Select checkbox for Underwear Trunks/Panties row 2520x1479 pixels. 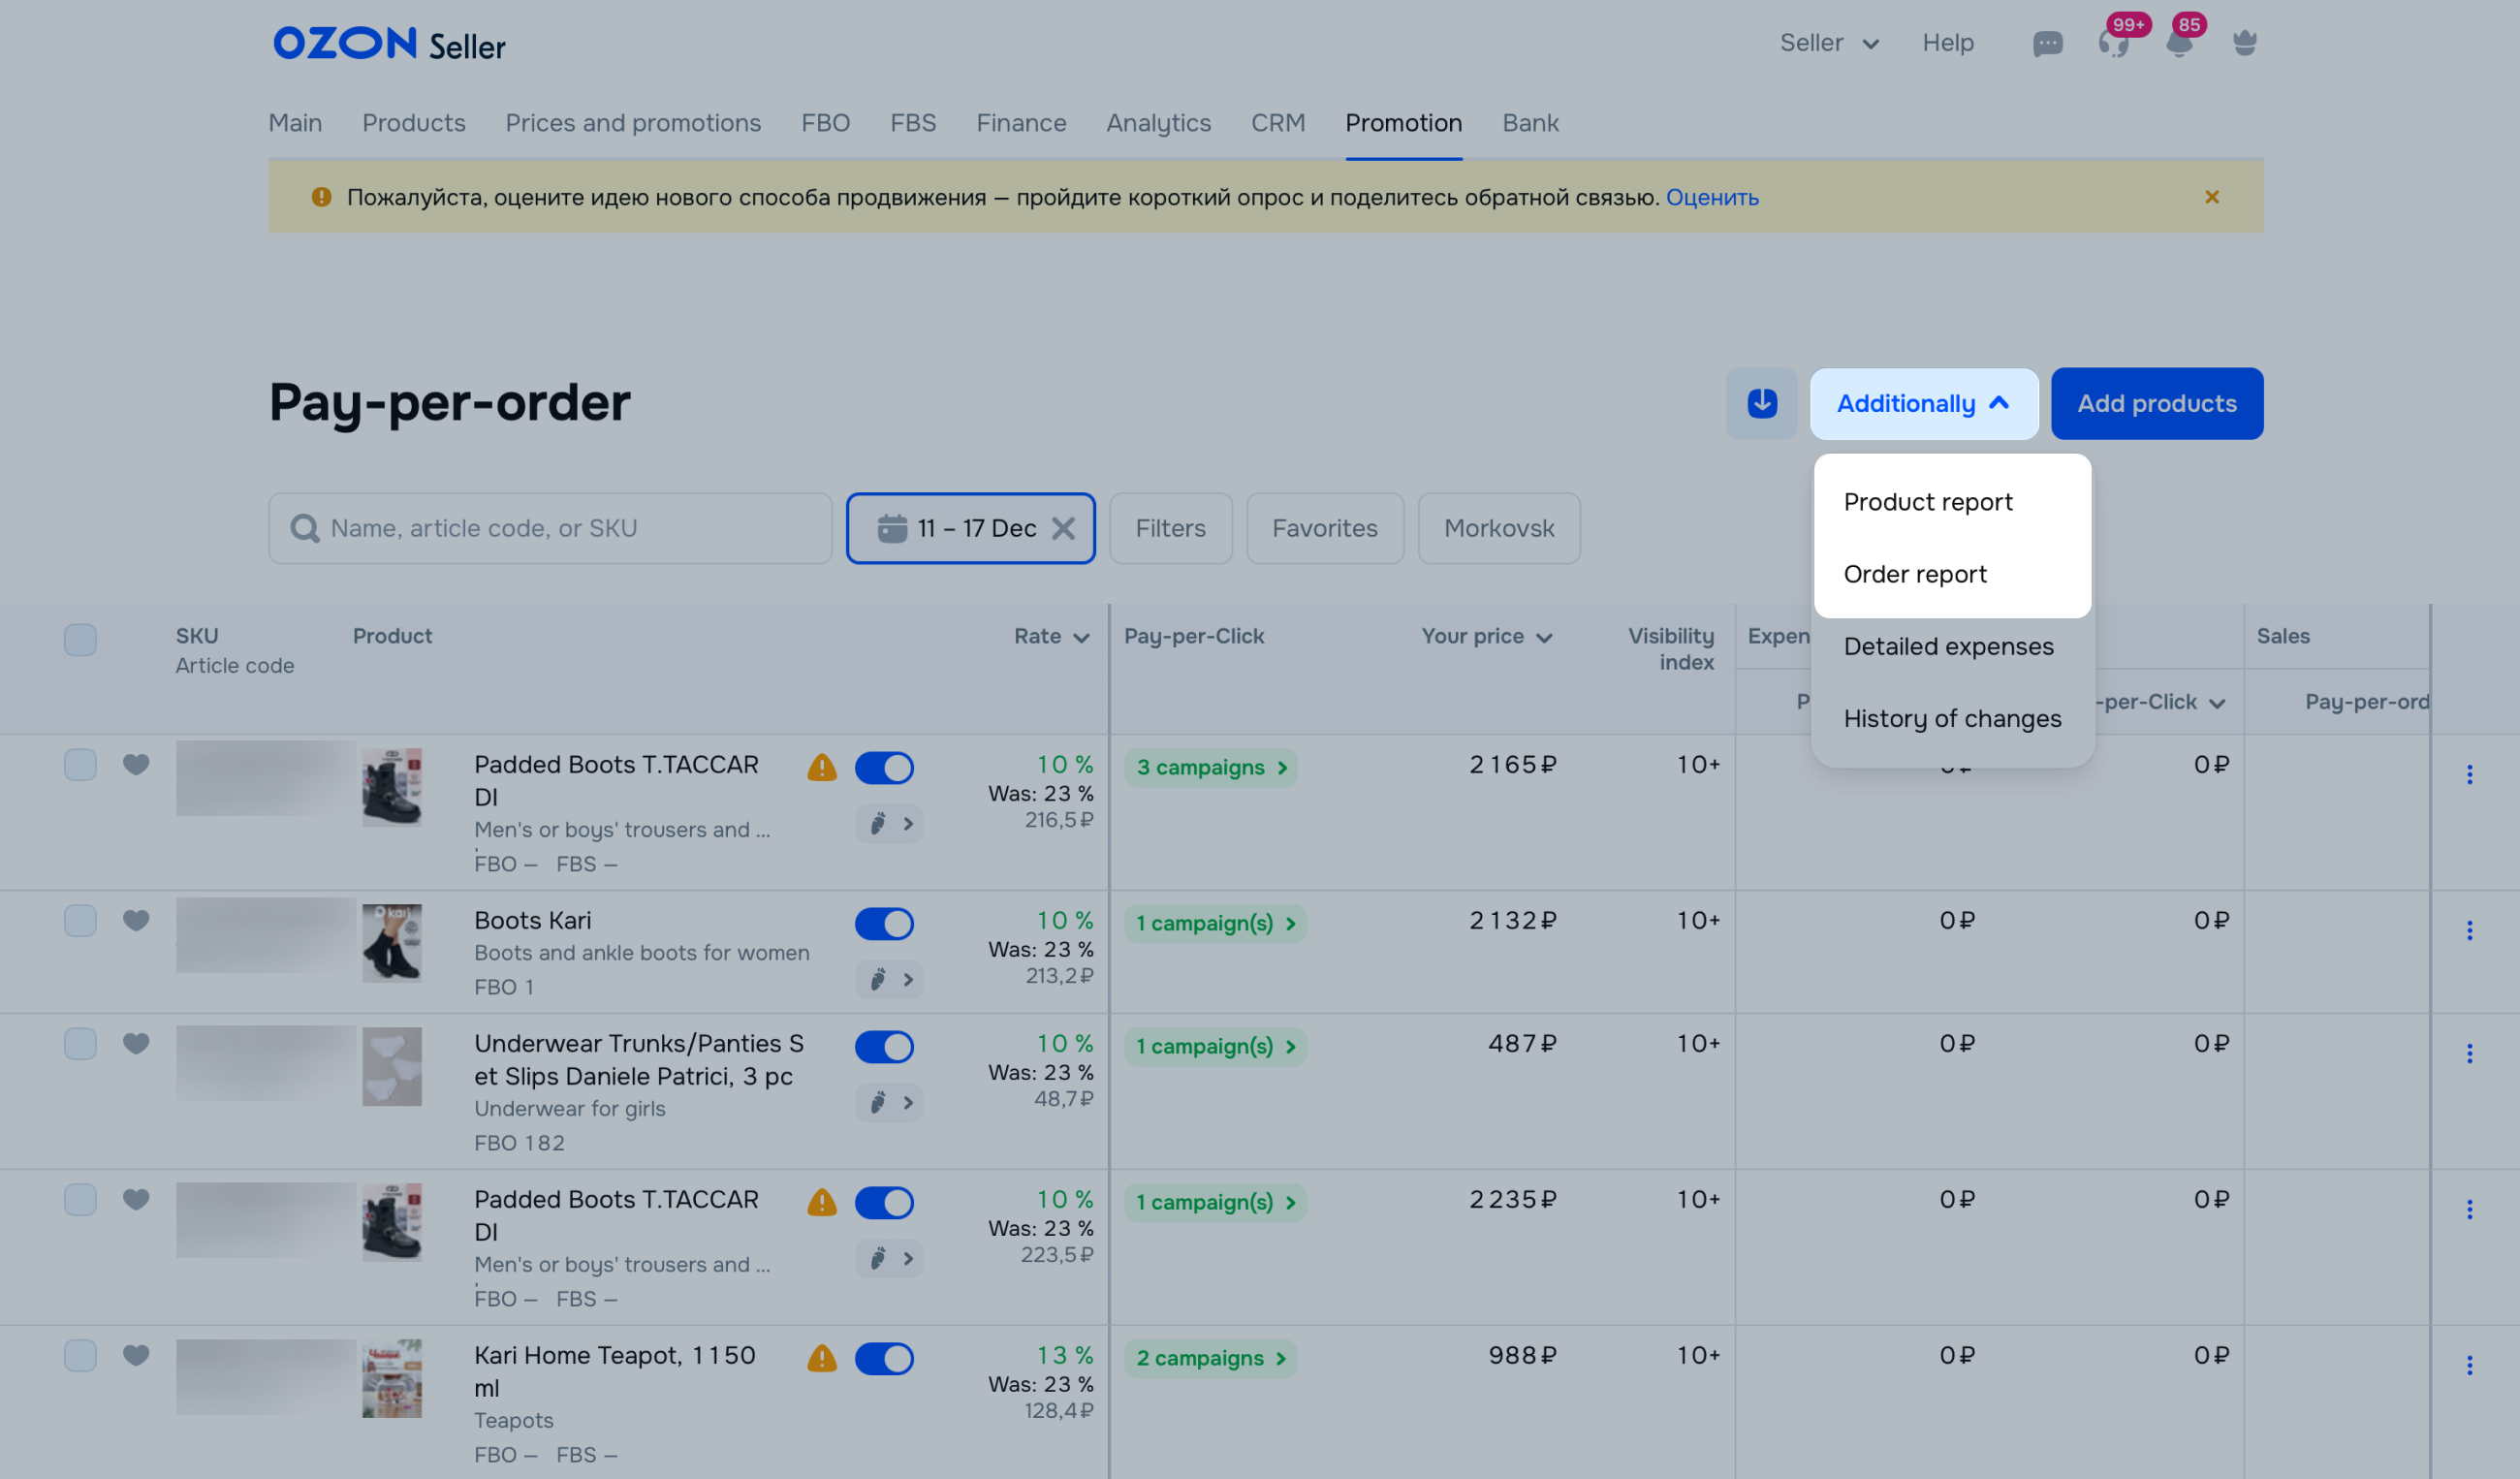click(80, 1043)
